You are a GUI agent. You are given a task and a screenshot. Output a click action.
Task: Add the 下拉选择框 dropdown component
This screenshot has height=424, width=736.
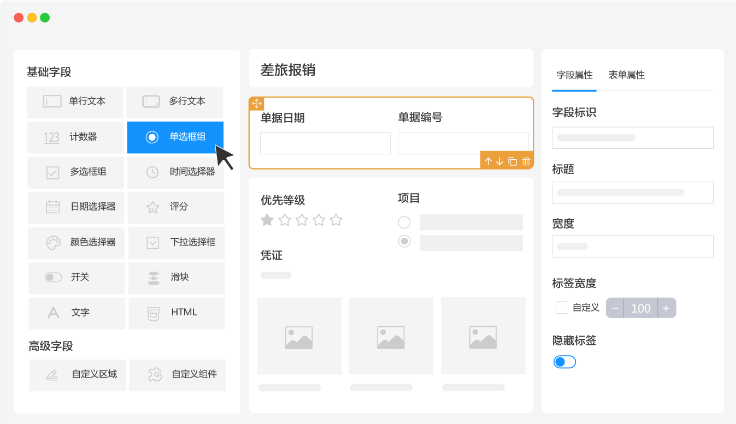[x=175, y=242]
